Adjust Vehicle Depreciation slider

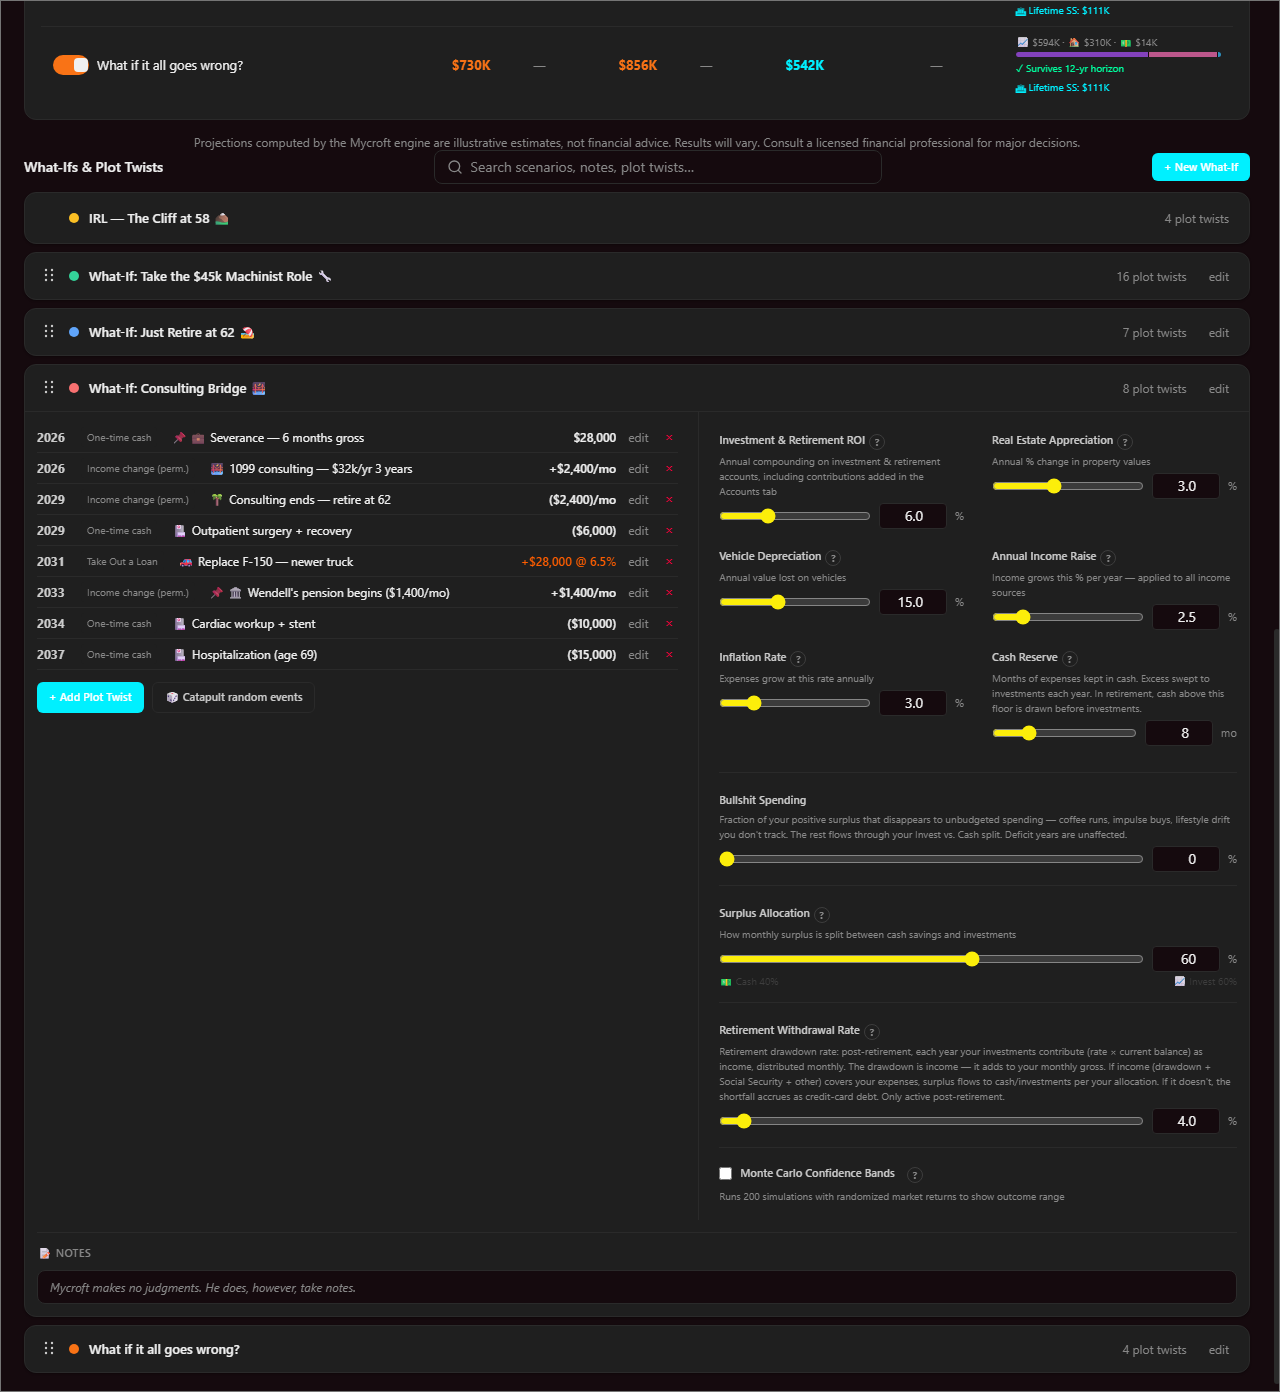[x=794, y=602]
